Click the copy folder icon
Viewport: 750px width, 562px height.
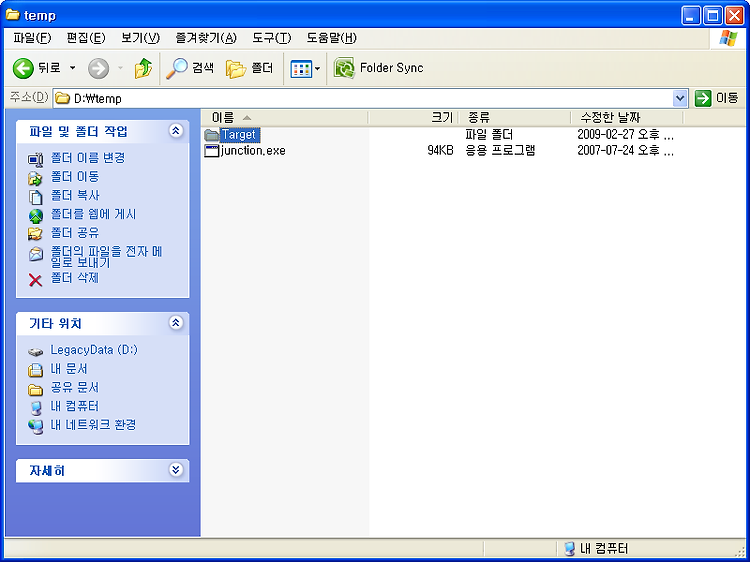[35, 197]
